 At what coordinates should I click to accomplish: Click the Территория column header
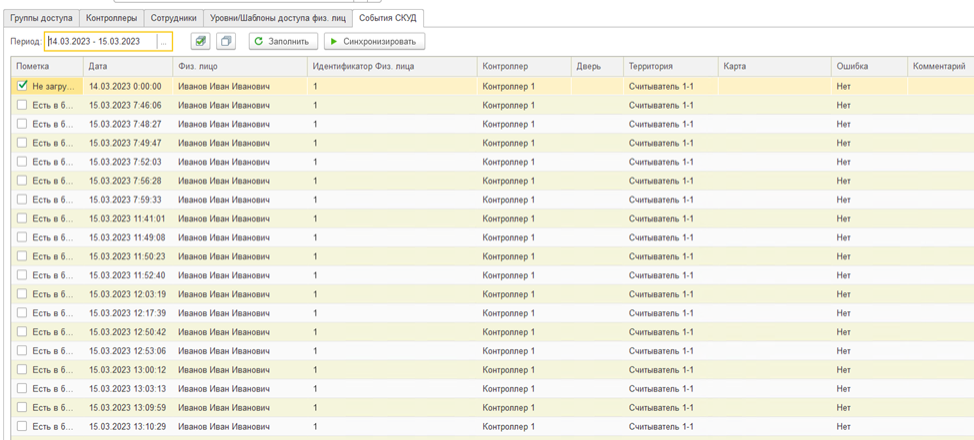tap(670, 66)
